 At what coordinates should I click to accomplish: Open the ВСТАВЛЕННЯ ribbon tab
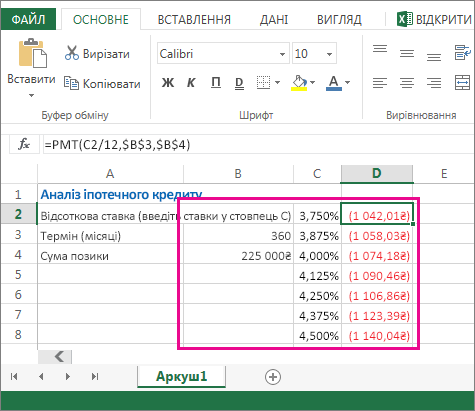tap(194, 20)
